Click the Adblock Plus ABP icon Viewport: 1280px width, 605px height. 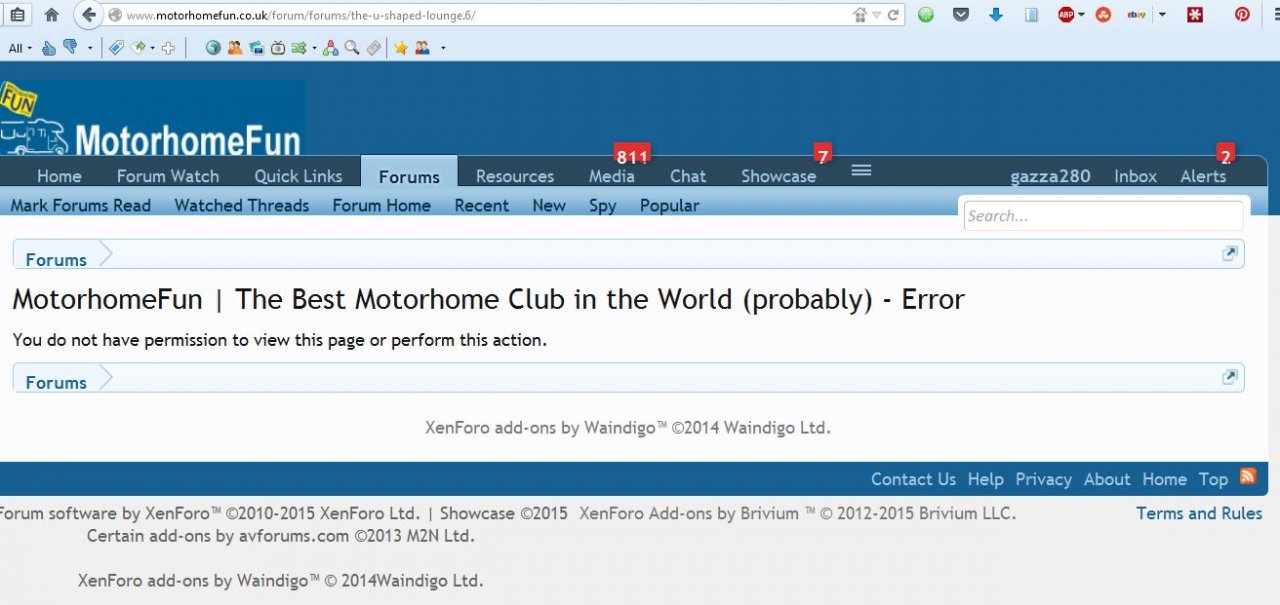coord(1066,15)
